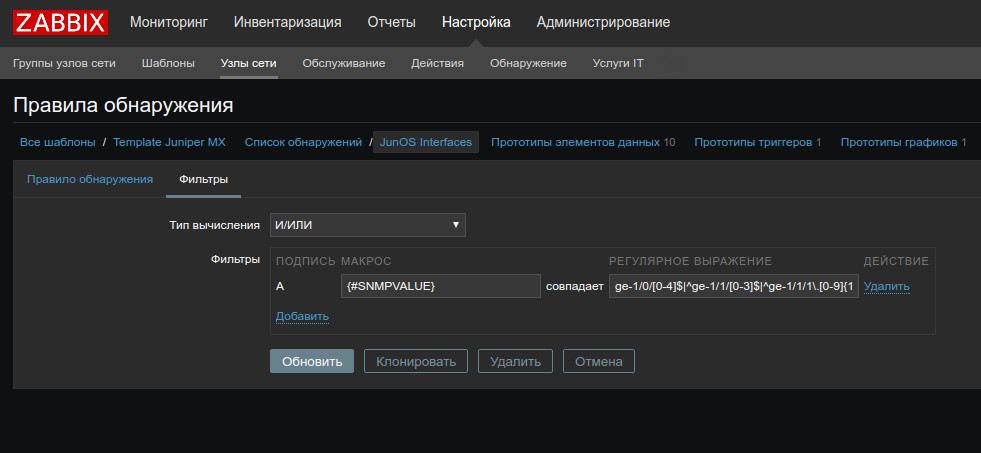981x453 pixels.
Task: Expand the Тип вычисления dropdown
Action: pos(368,225)
